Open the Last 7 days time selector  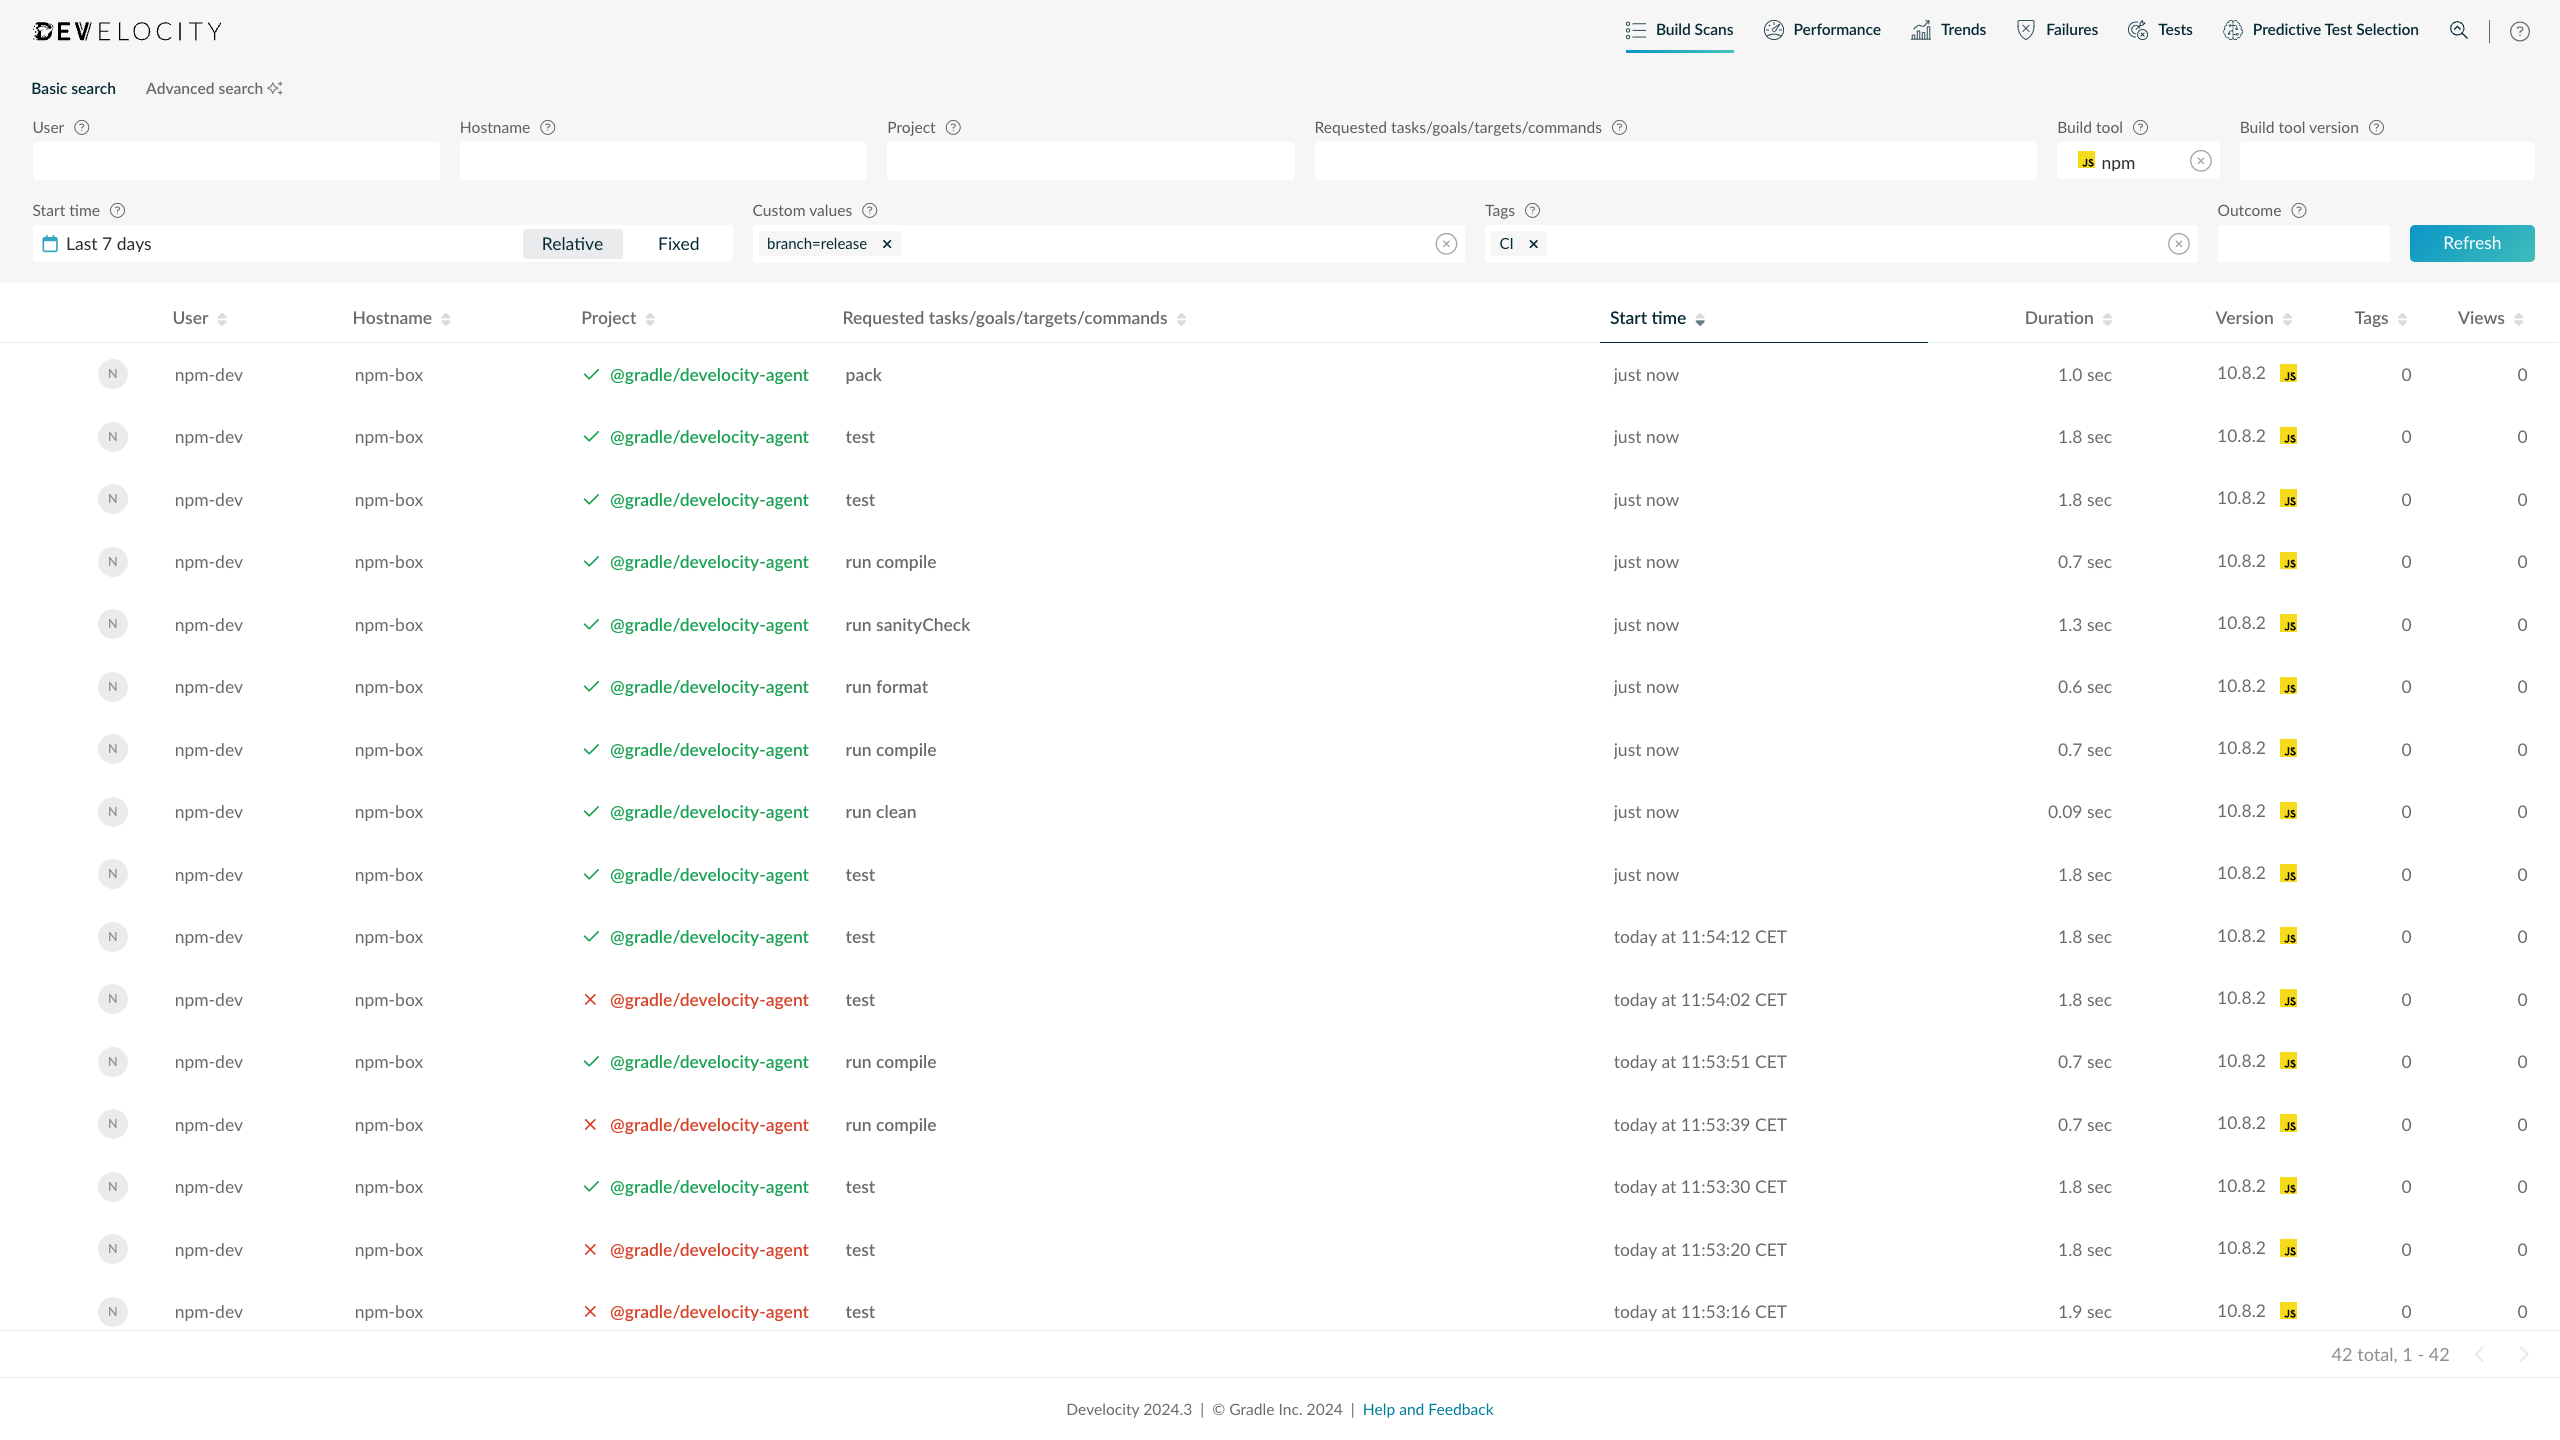click(276, 244)
